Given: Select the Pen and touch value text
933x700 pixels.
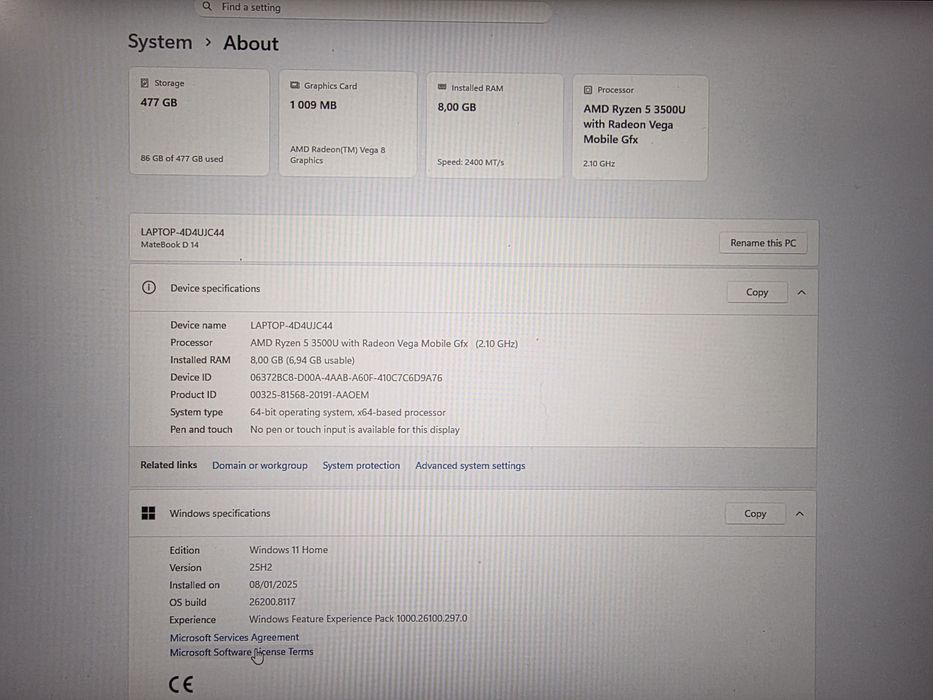Looking at the screenshot, I should pyautogui.click(x=355, y=429).
